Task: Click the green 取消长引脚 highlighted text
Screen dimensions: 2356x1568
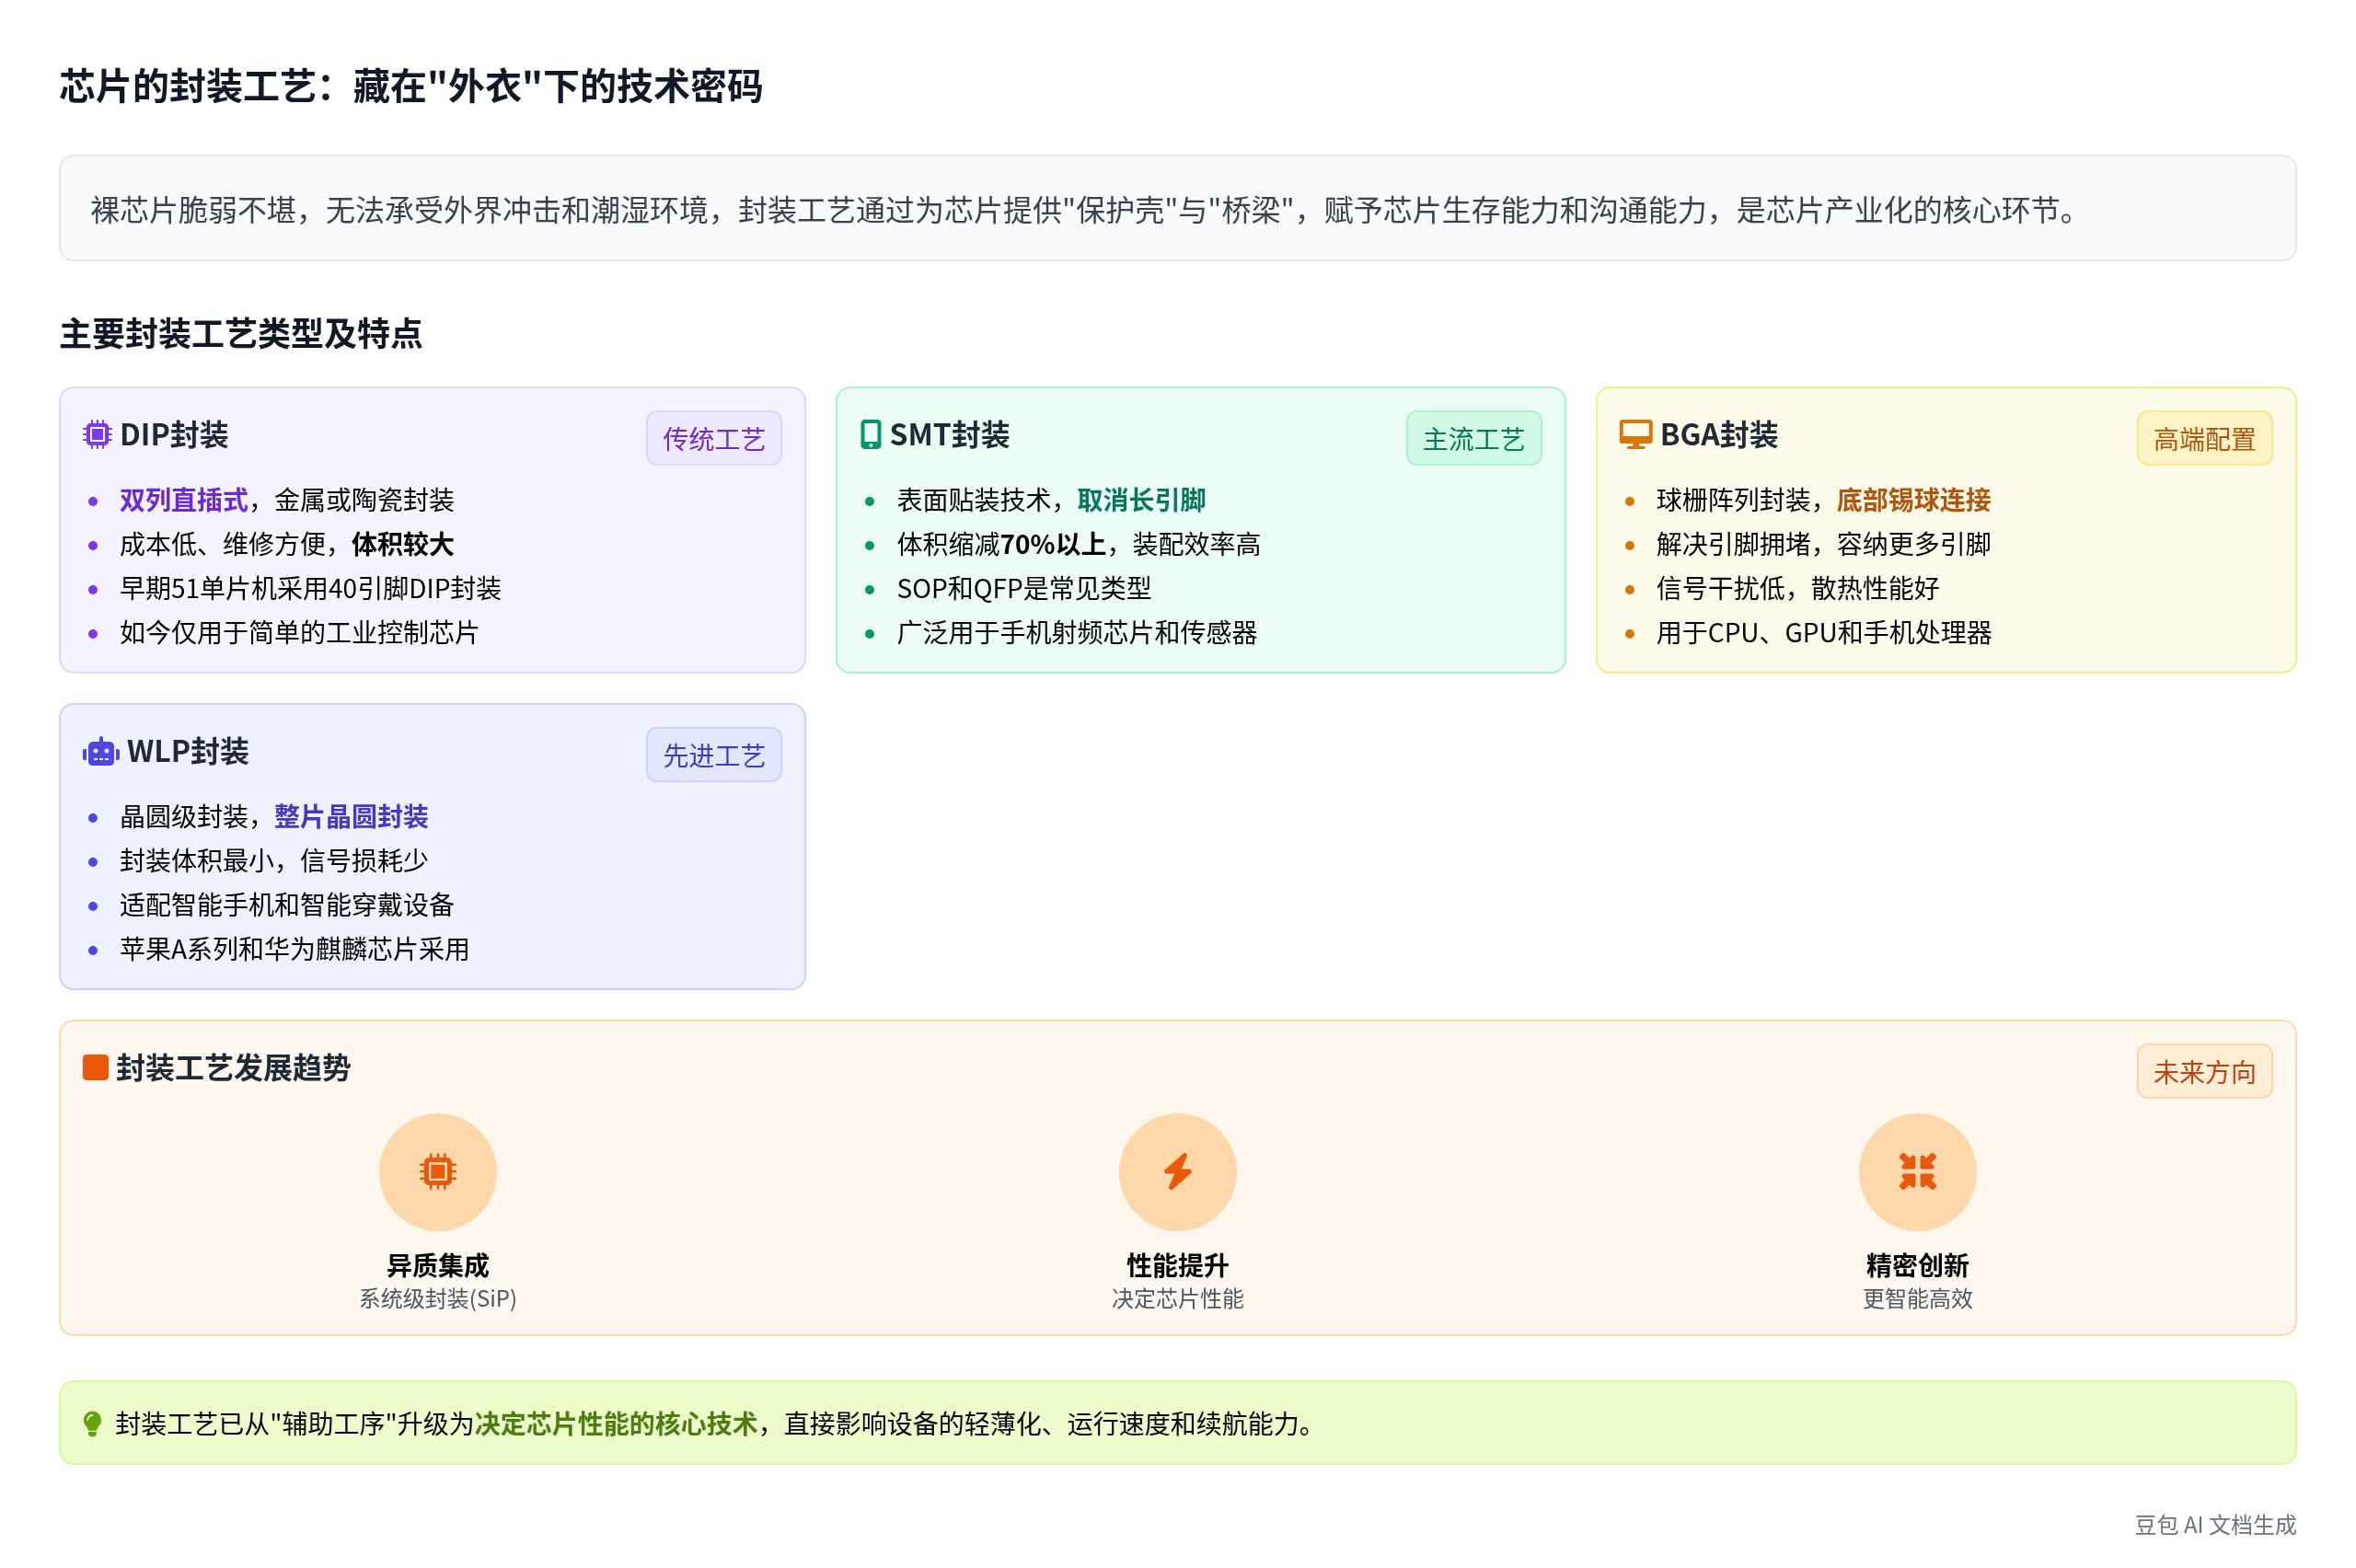Action: 1141,500
